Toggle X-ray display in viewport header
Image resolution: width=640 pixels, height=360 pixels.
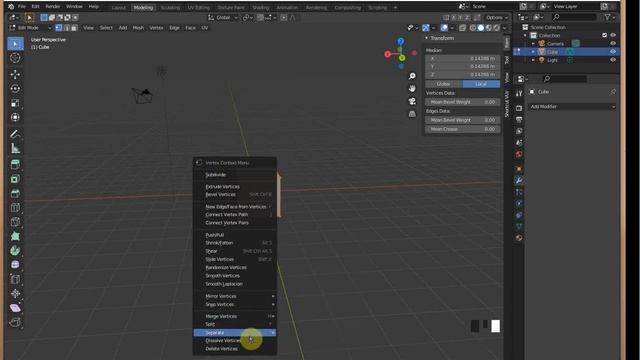(x=462, y=28)
